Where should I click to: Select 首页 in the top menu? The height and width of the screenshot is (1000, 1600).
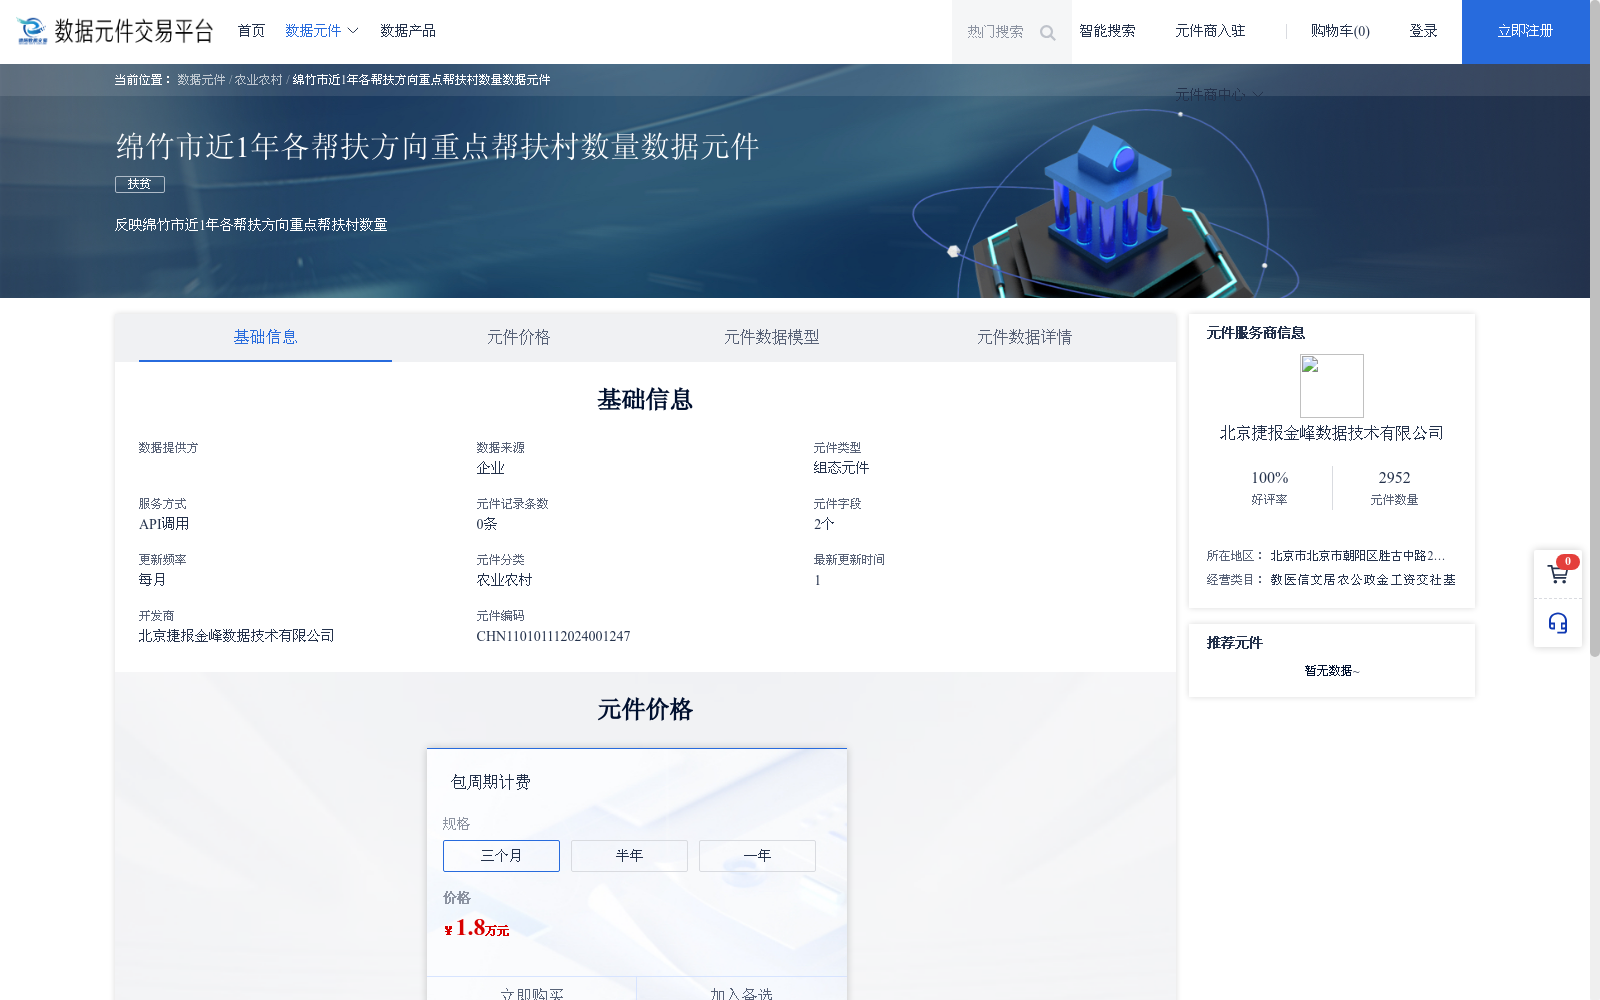pos(250,30)
